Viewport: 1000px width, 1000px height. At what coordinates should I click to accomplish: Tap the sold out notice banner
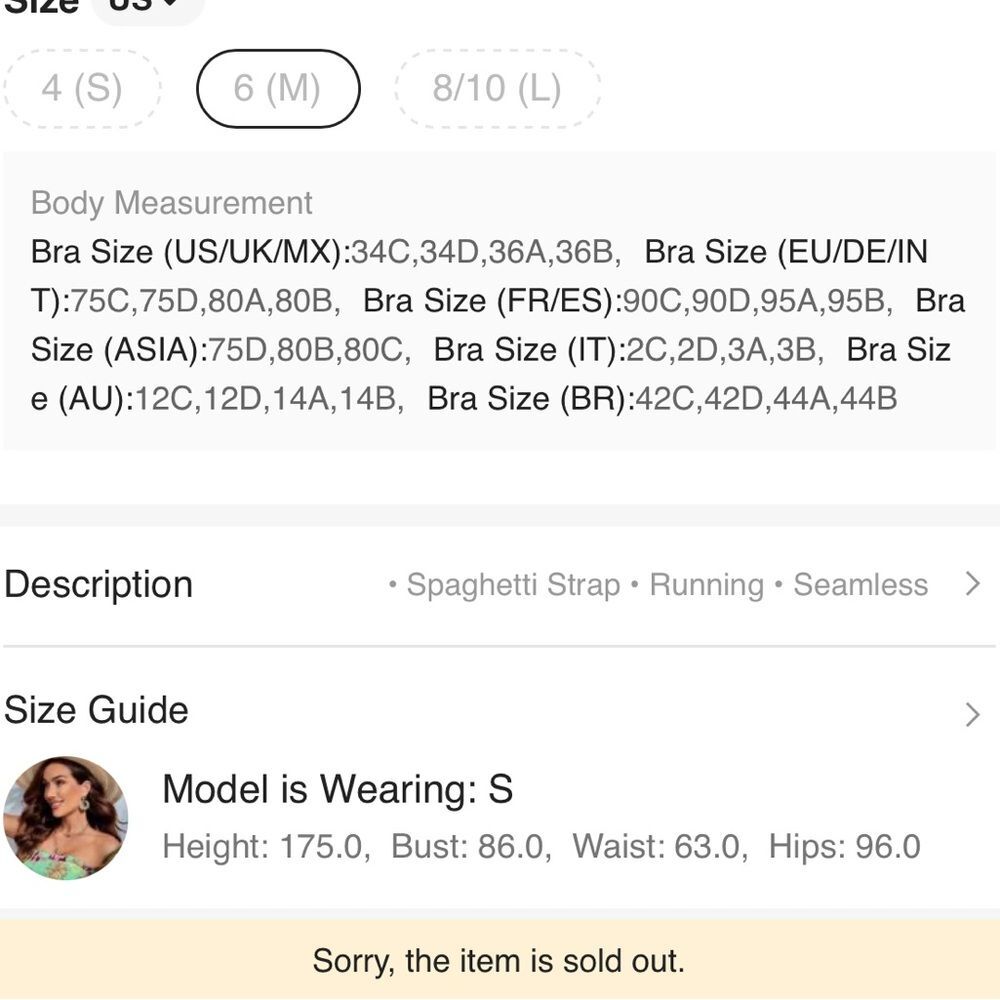(500, 960)
